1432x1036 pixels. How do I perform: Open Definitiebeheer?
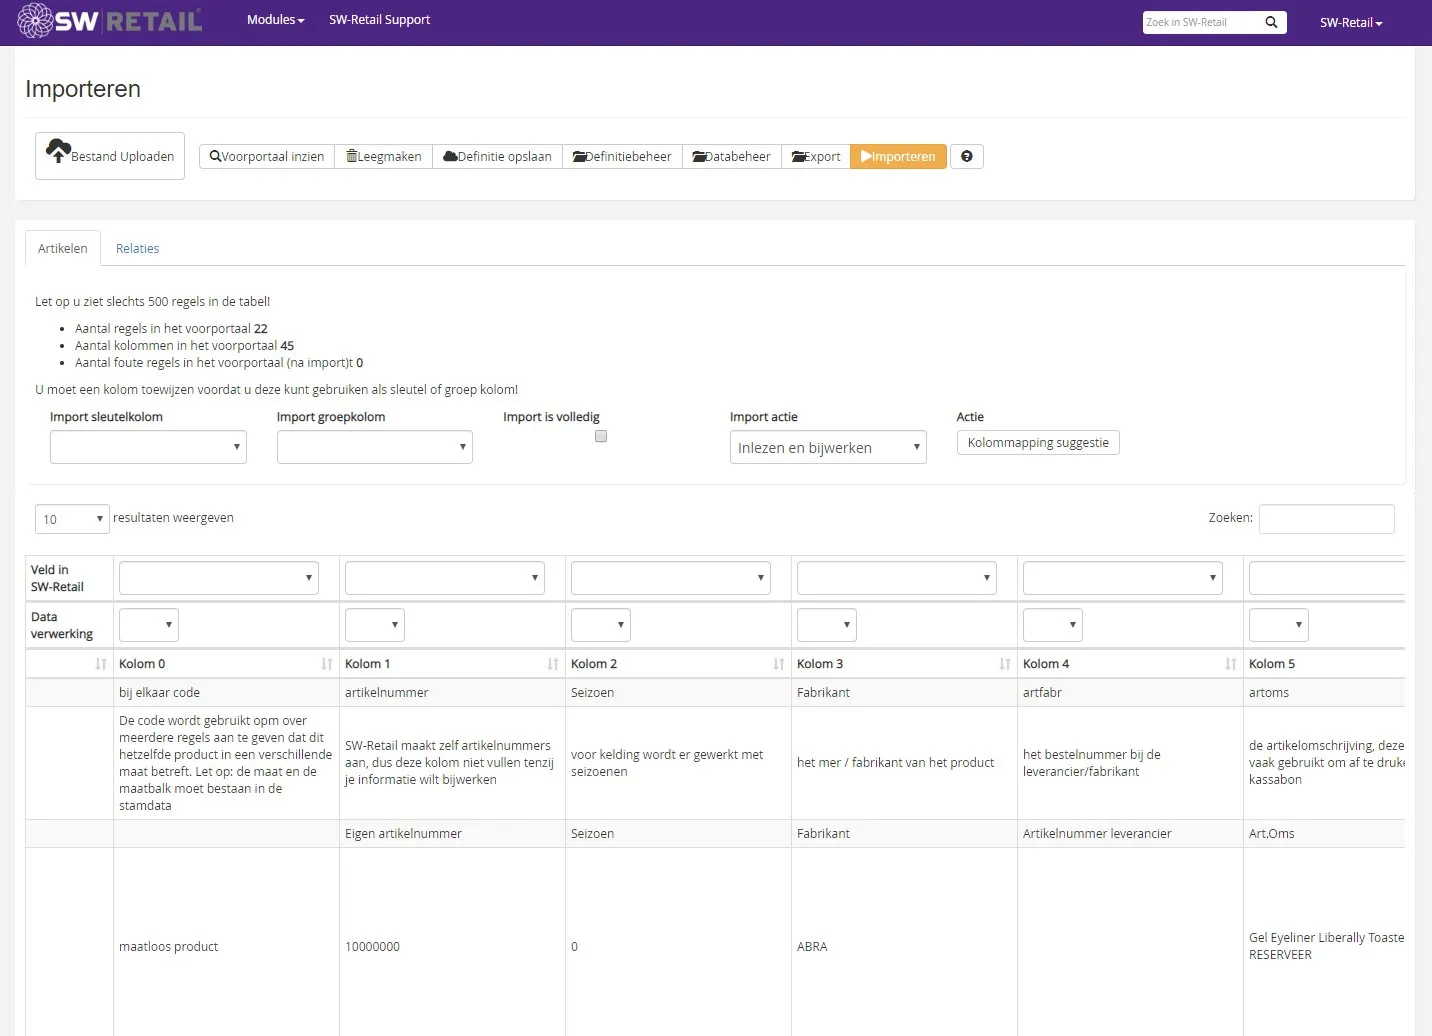click(622, 156)
